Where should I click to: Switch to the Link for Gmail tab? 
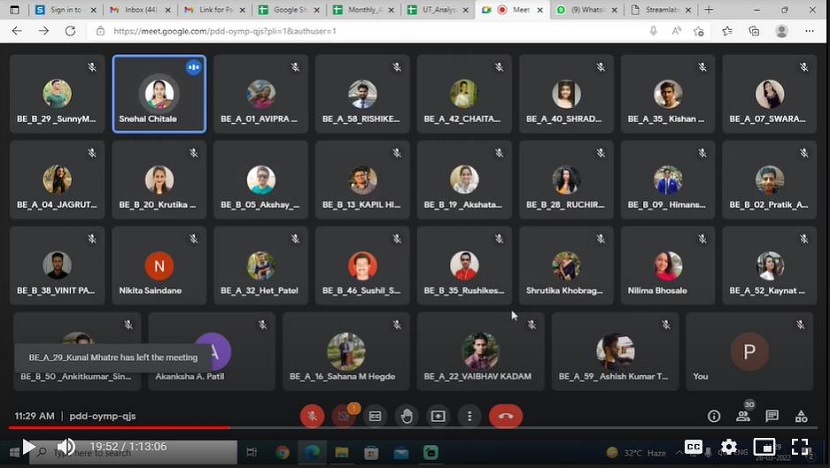(x=214, y=10)
